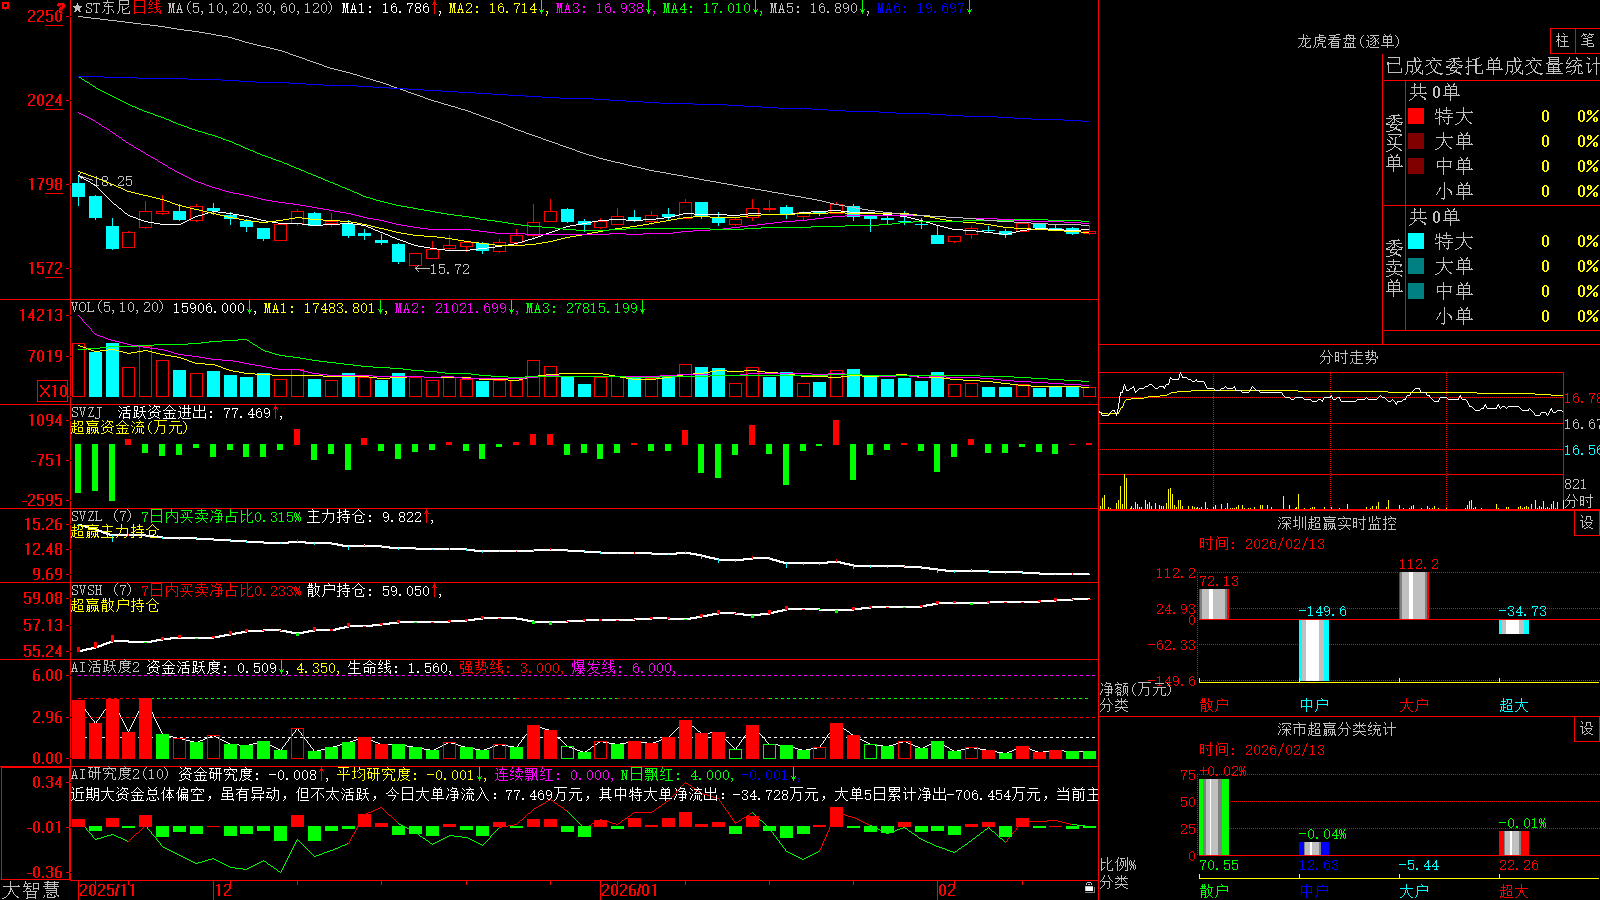Click the 2025/11 date marker on time axis

[x=107, y=890]
